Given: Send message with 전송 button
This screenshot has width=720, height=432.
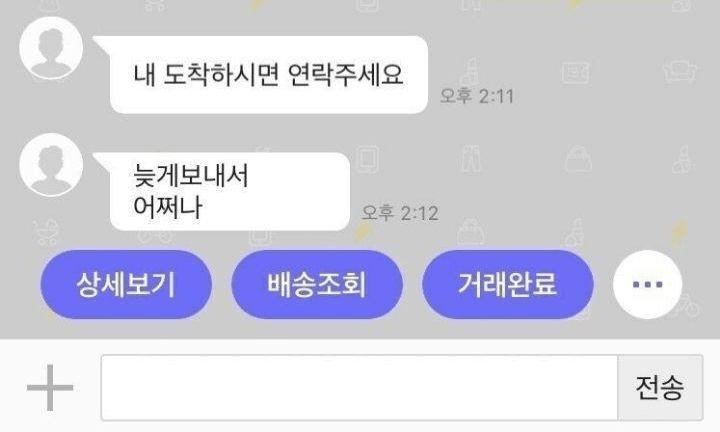Looking at the screenshot, I should coord(660,387).
